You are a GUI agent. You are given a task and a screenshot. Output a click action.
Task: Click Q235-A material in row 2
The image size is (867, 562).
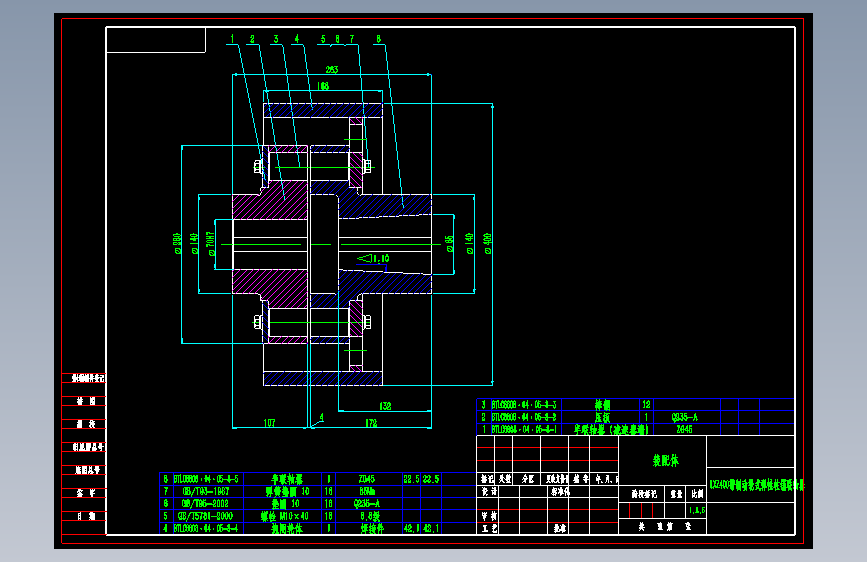click(x=685, y=417)
